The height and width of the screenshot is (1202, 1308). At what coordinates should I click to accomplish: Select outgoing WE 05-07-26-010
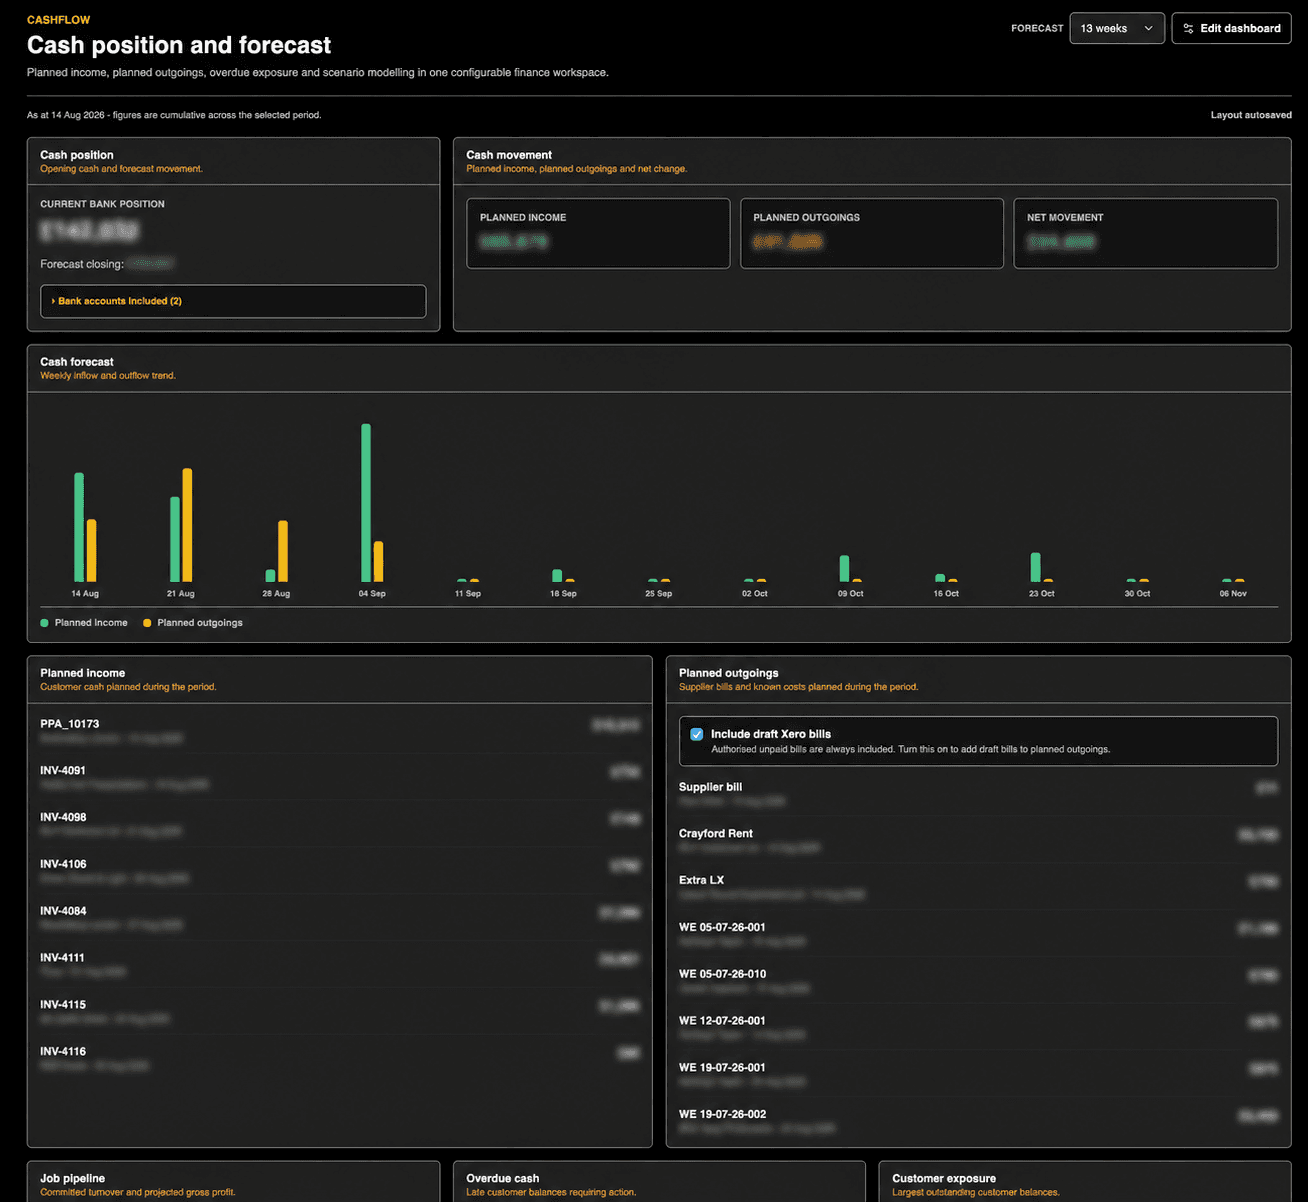(x=978, y=981)
